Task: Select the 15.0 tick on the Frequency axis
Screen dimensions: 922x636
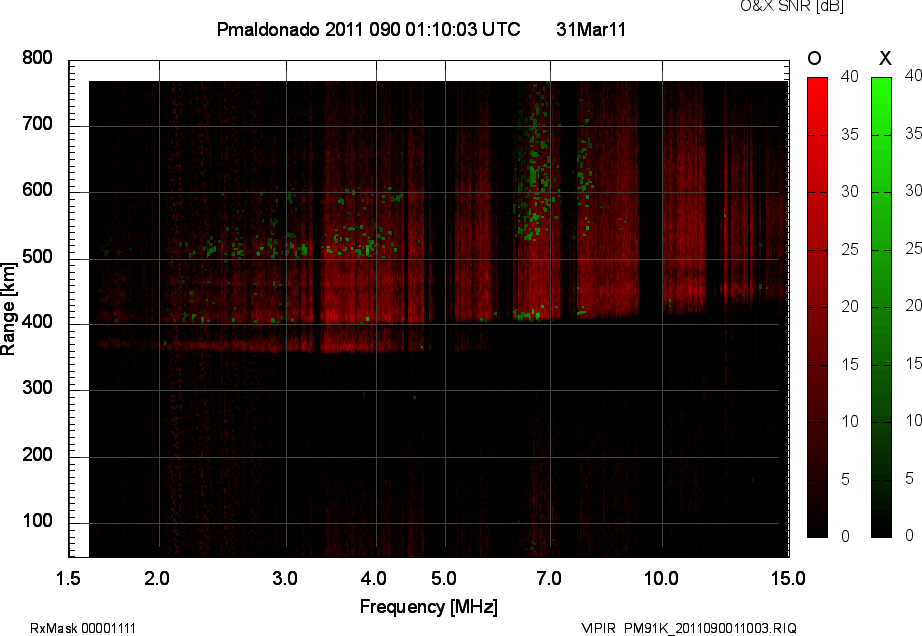Action: pyautogui.click(x=788, y=578)
